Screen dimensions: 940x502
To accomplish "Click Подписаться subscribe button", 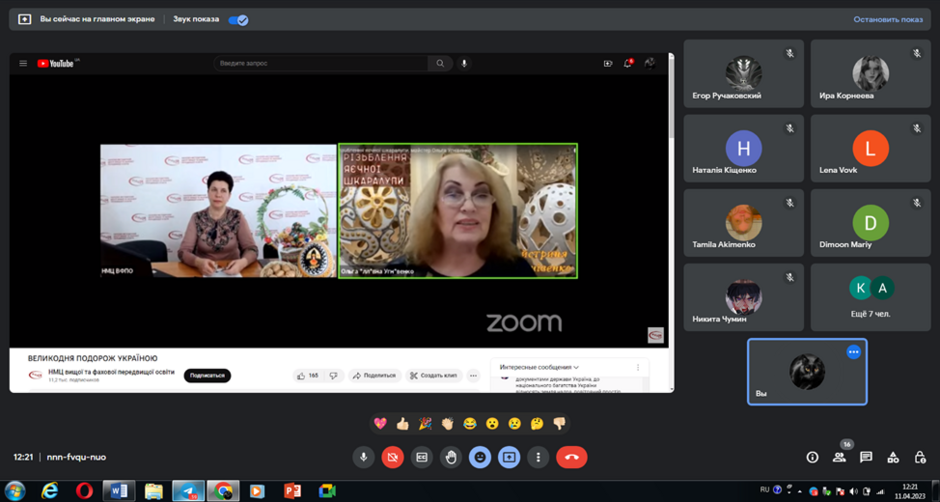I will coord(207,375).
